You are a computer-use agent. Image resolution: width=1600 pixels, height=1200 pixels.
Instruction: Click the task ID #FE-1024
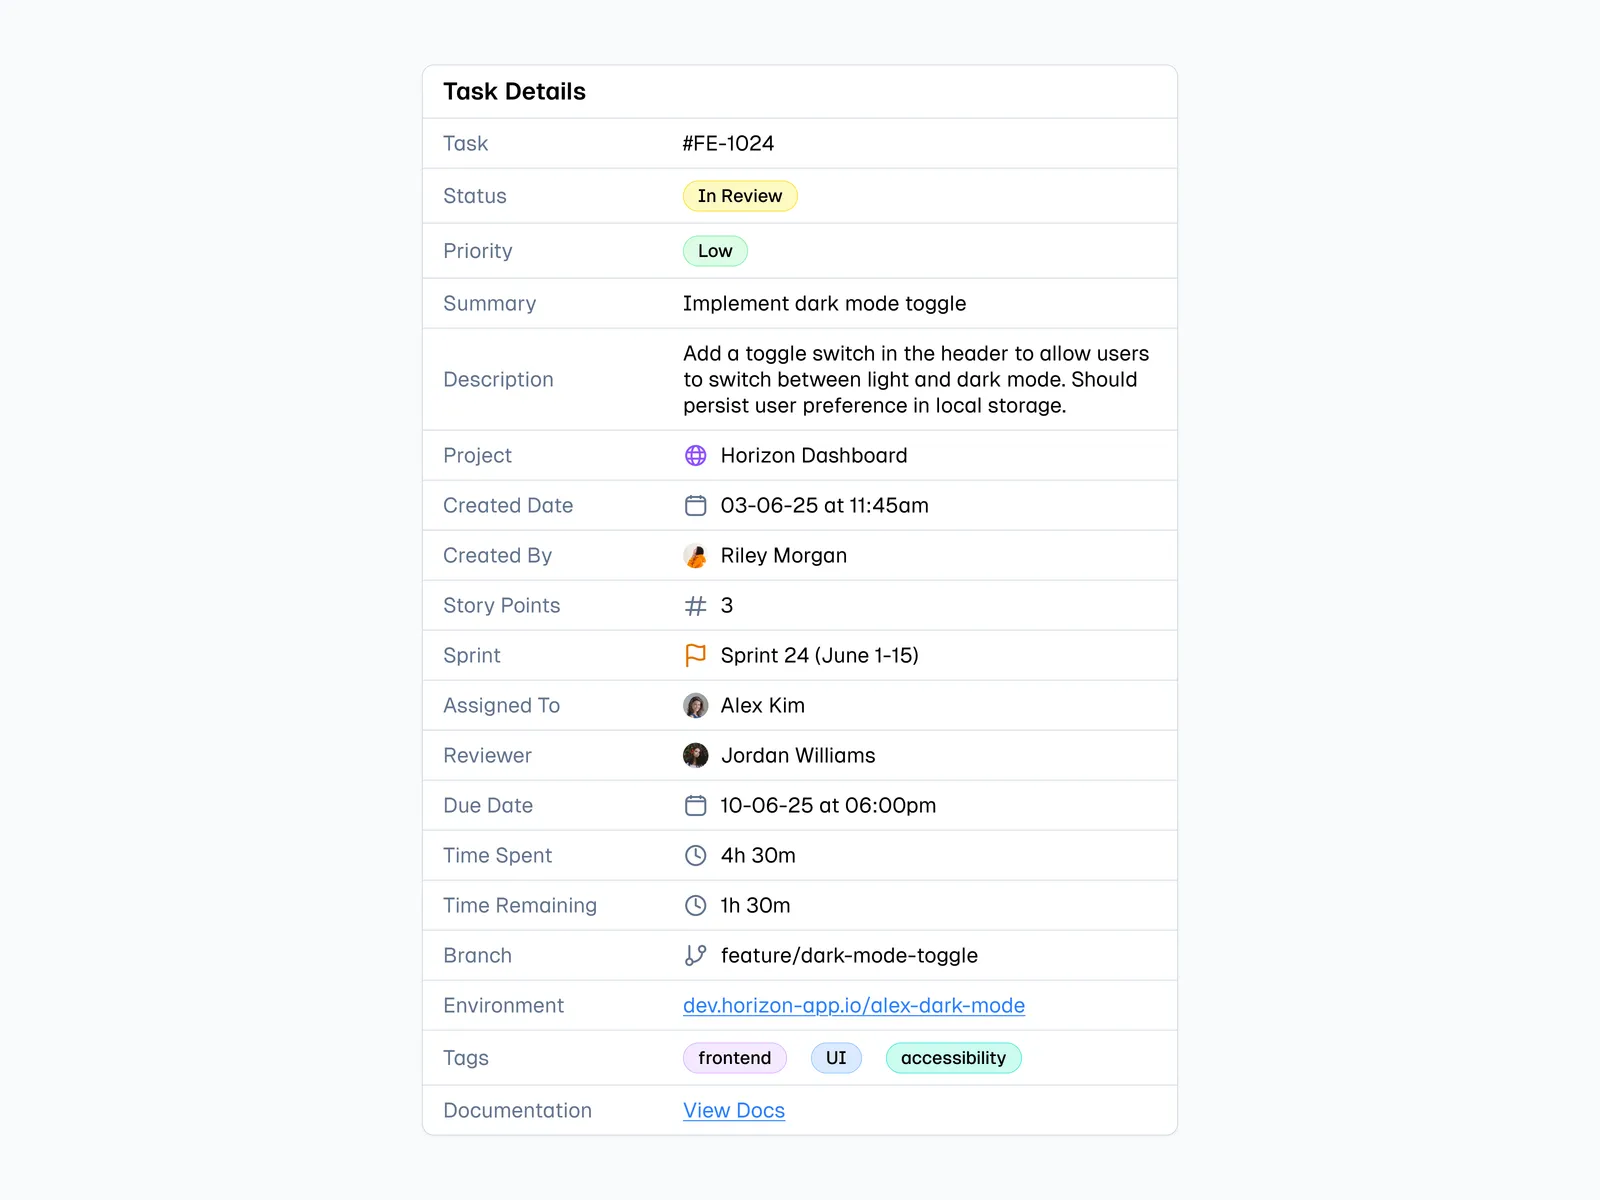click(x=728, y=144)
